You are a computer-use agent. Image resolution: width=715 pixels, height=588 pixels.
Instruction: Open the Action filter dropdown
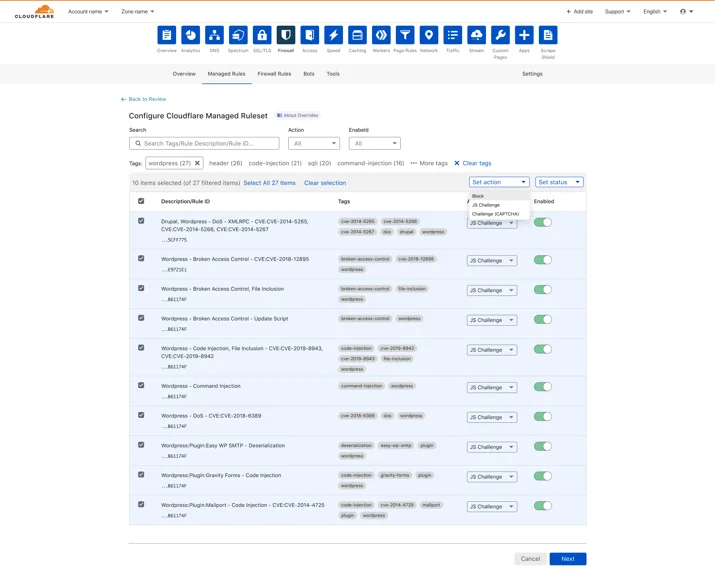pos(314,143)
